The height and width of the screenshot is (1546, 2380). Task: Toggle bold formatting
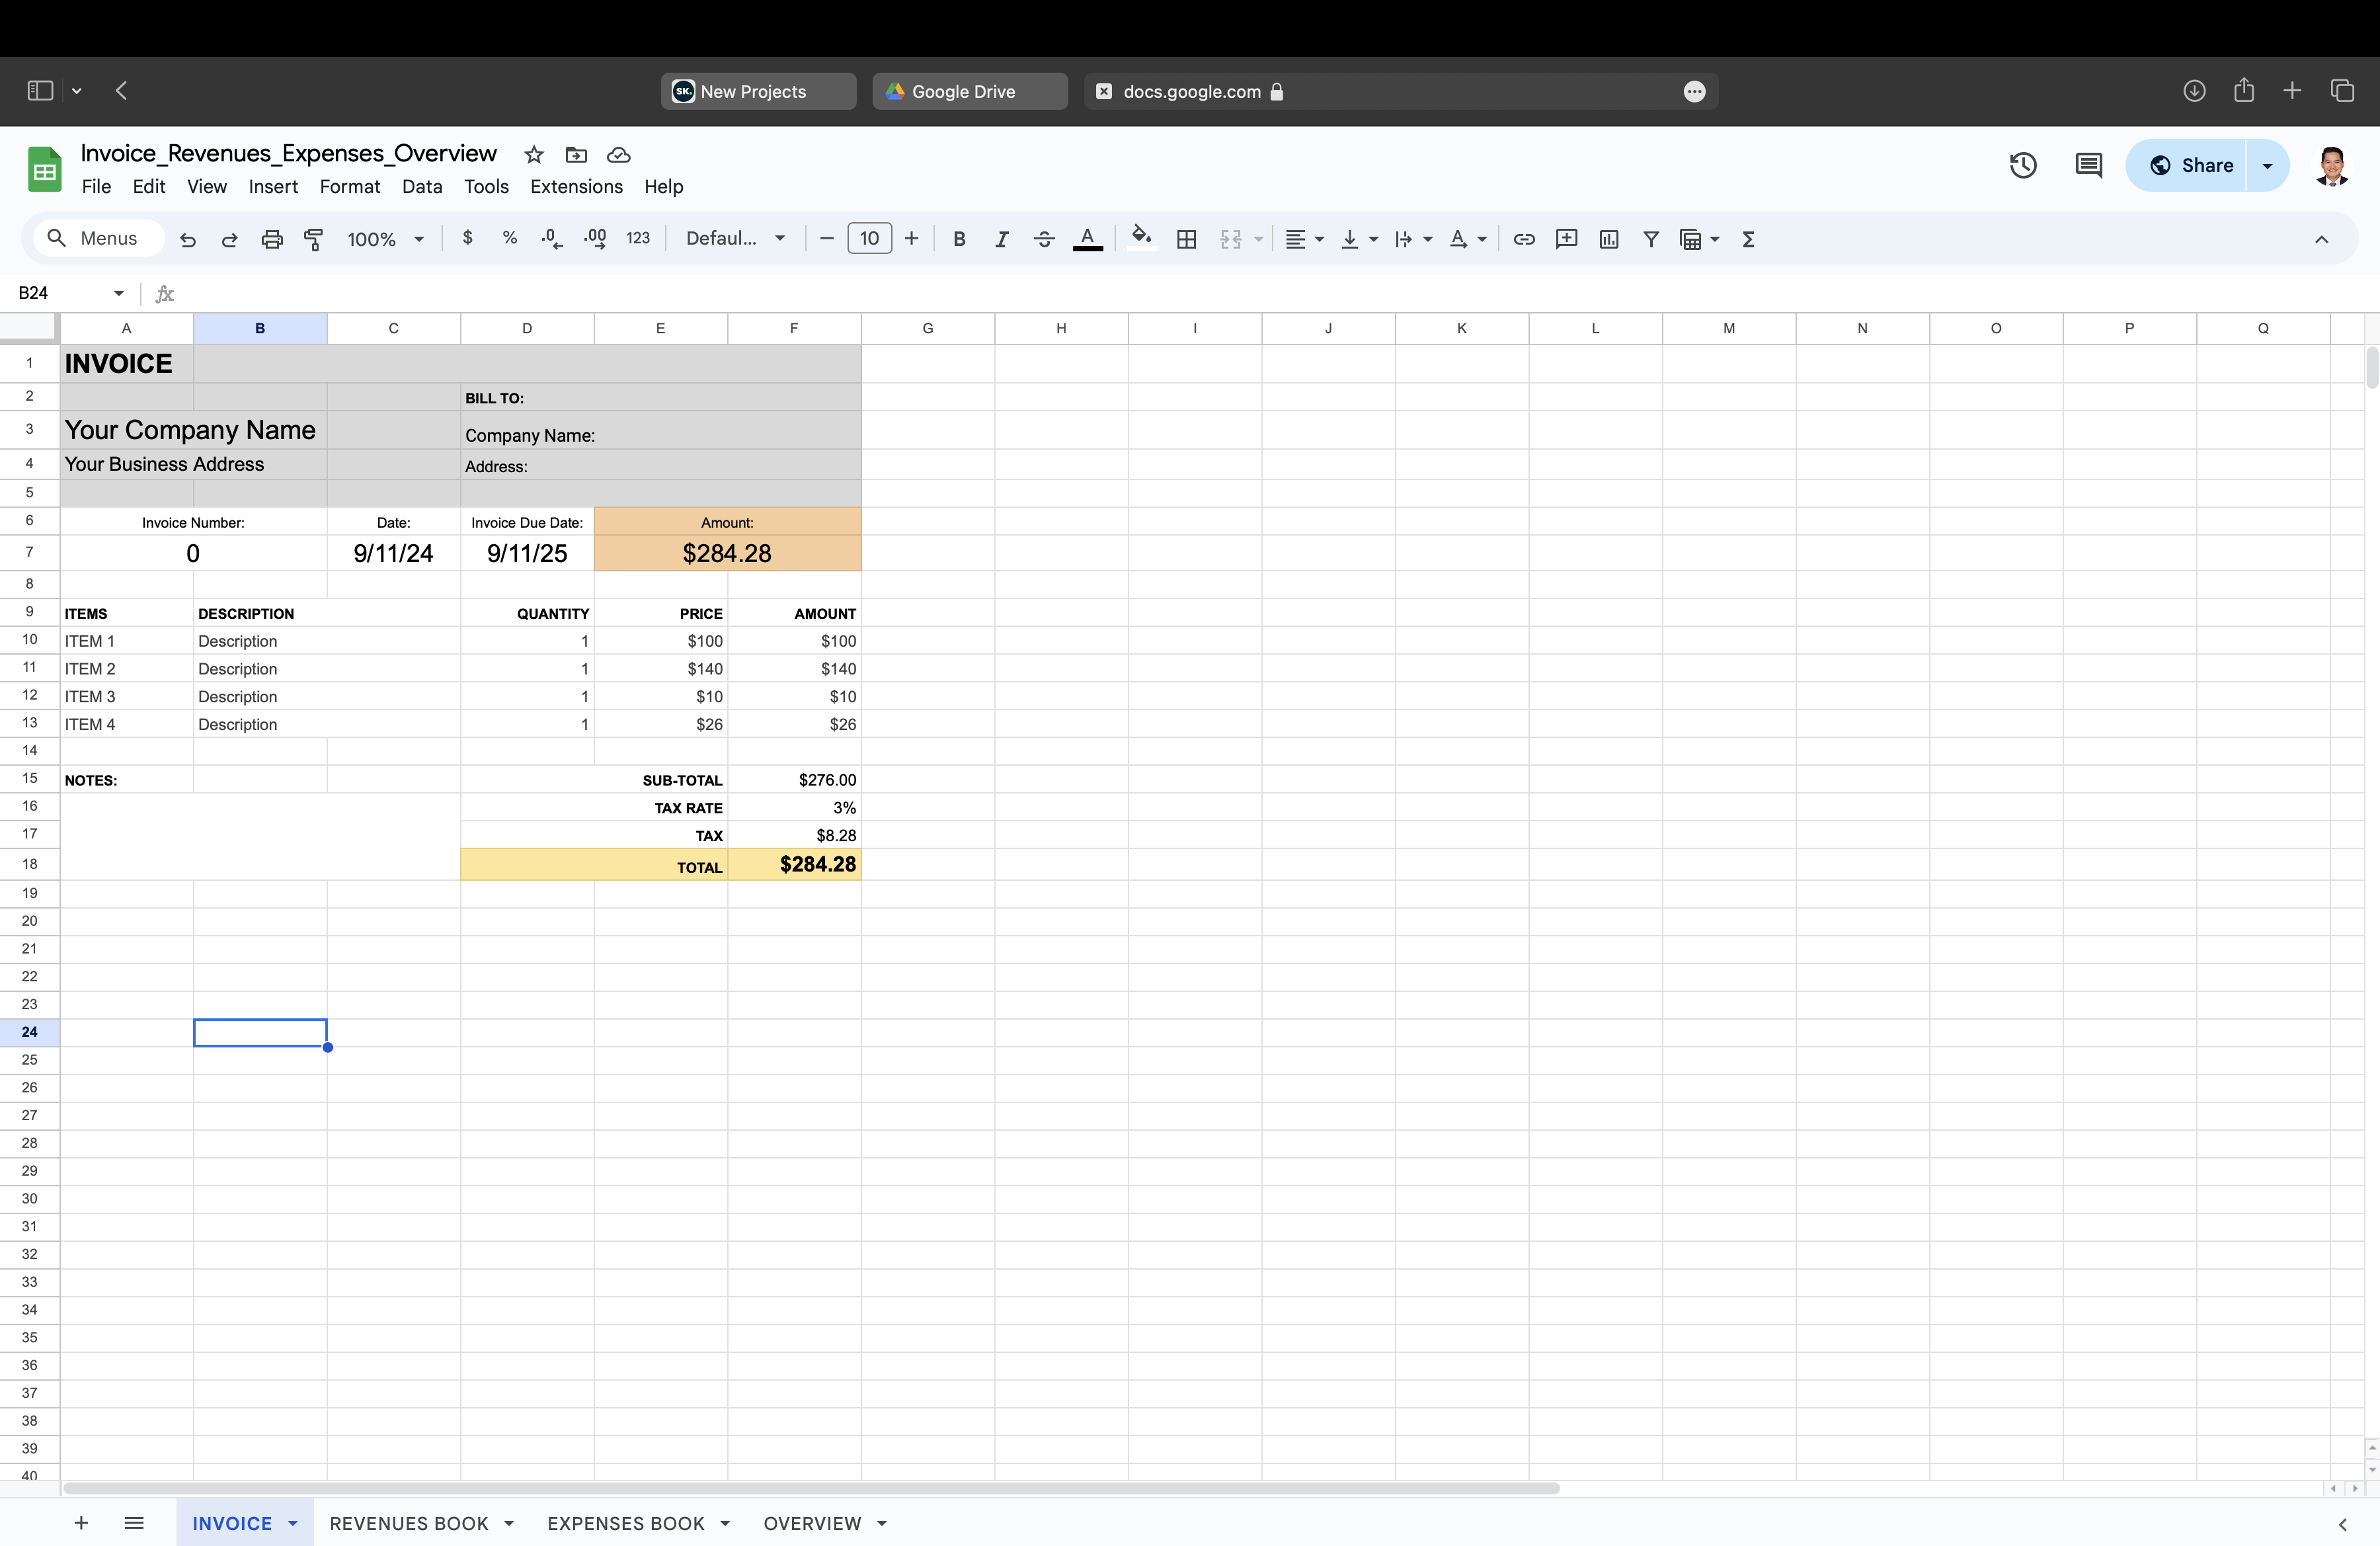pyautogui.click(x=959, y=239)
